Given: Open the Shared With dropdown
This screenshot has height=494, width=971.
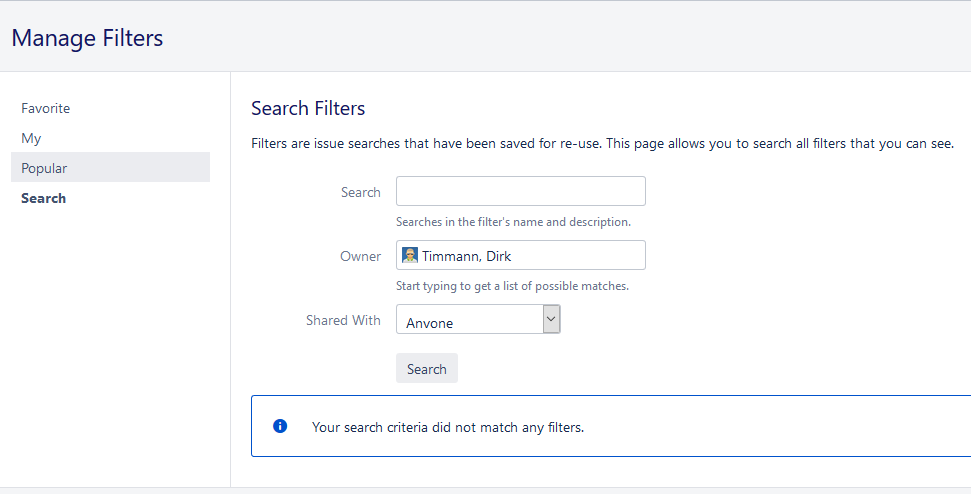Looking at the screenshot, I should [x=470, y=320].
